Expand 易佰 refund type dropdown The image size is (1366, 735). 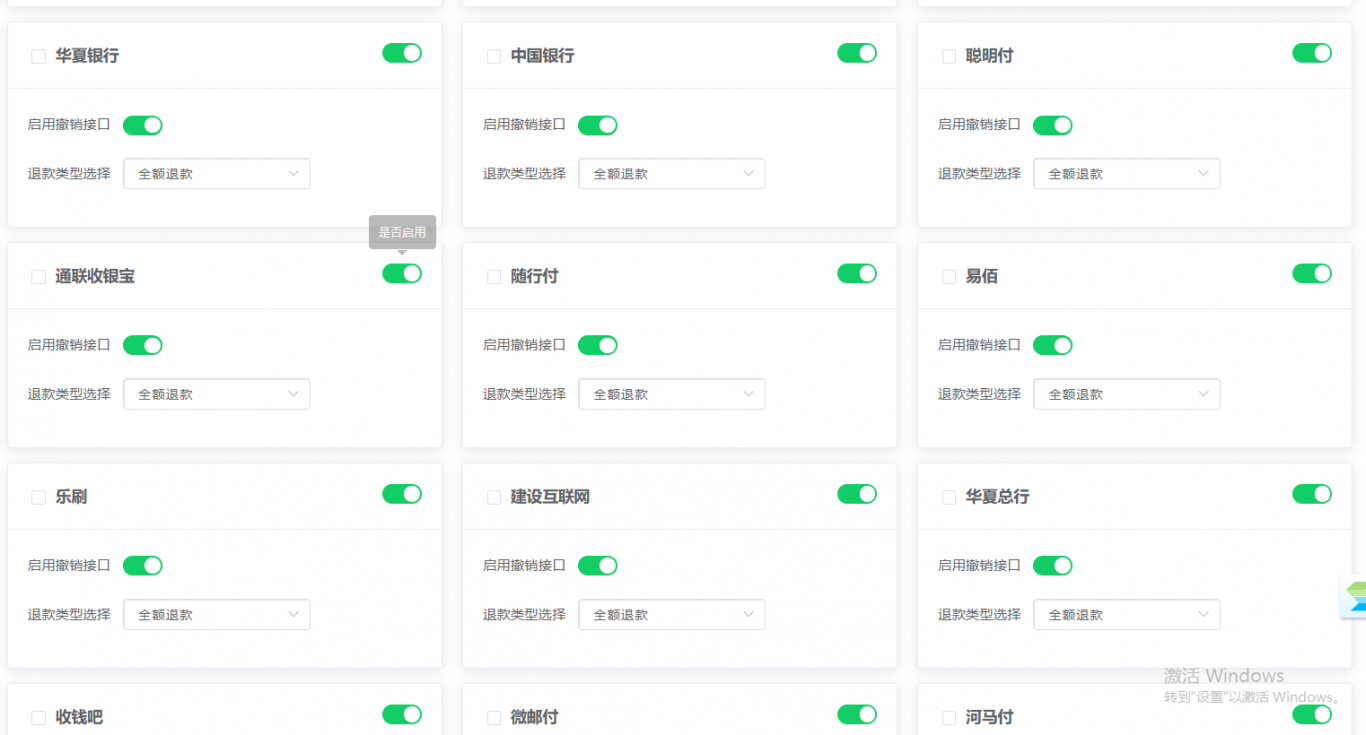[x=1127, y=394]
